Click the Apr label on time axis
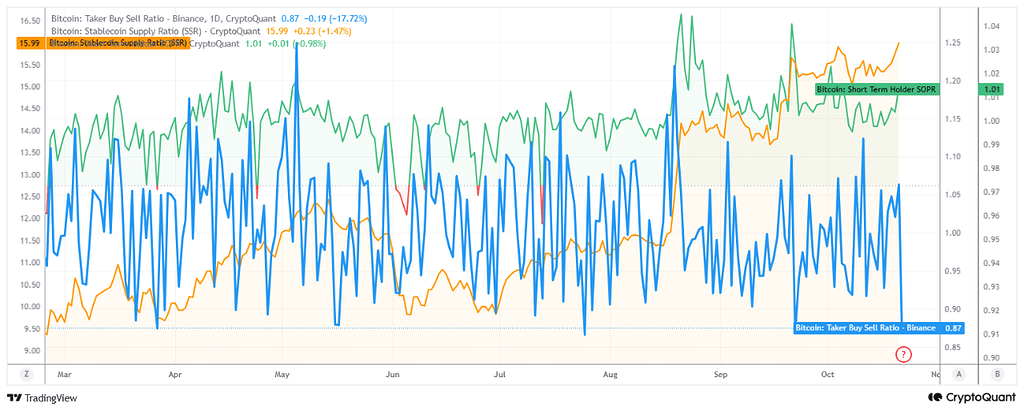This screenshot has width=1024, height=410. click(x=175, y=375)
